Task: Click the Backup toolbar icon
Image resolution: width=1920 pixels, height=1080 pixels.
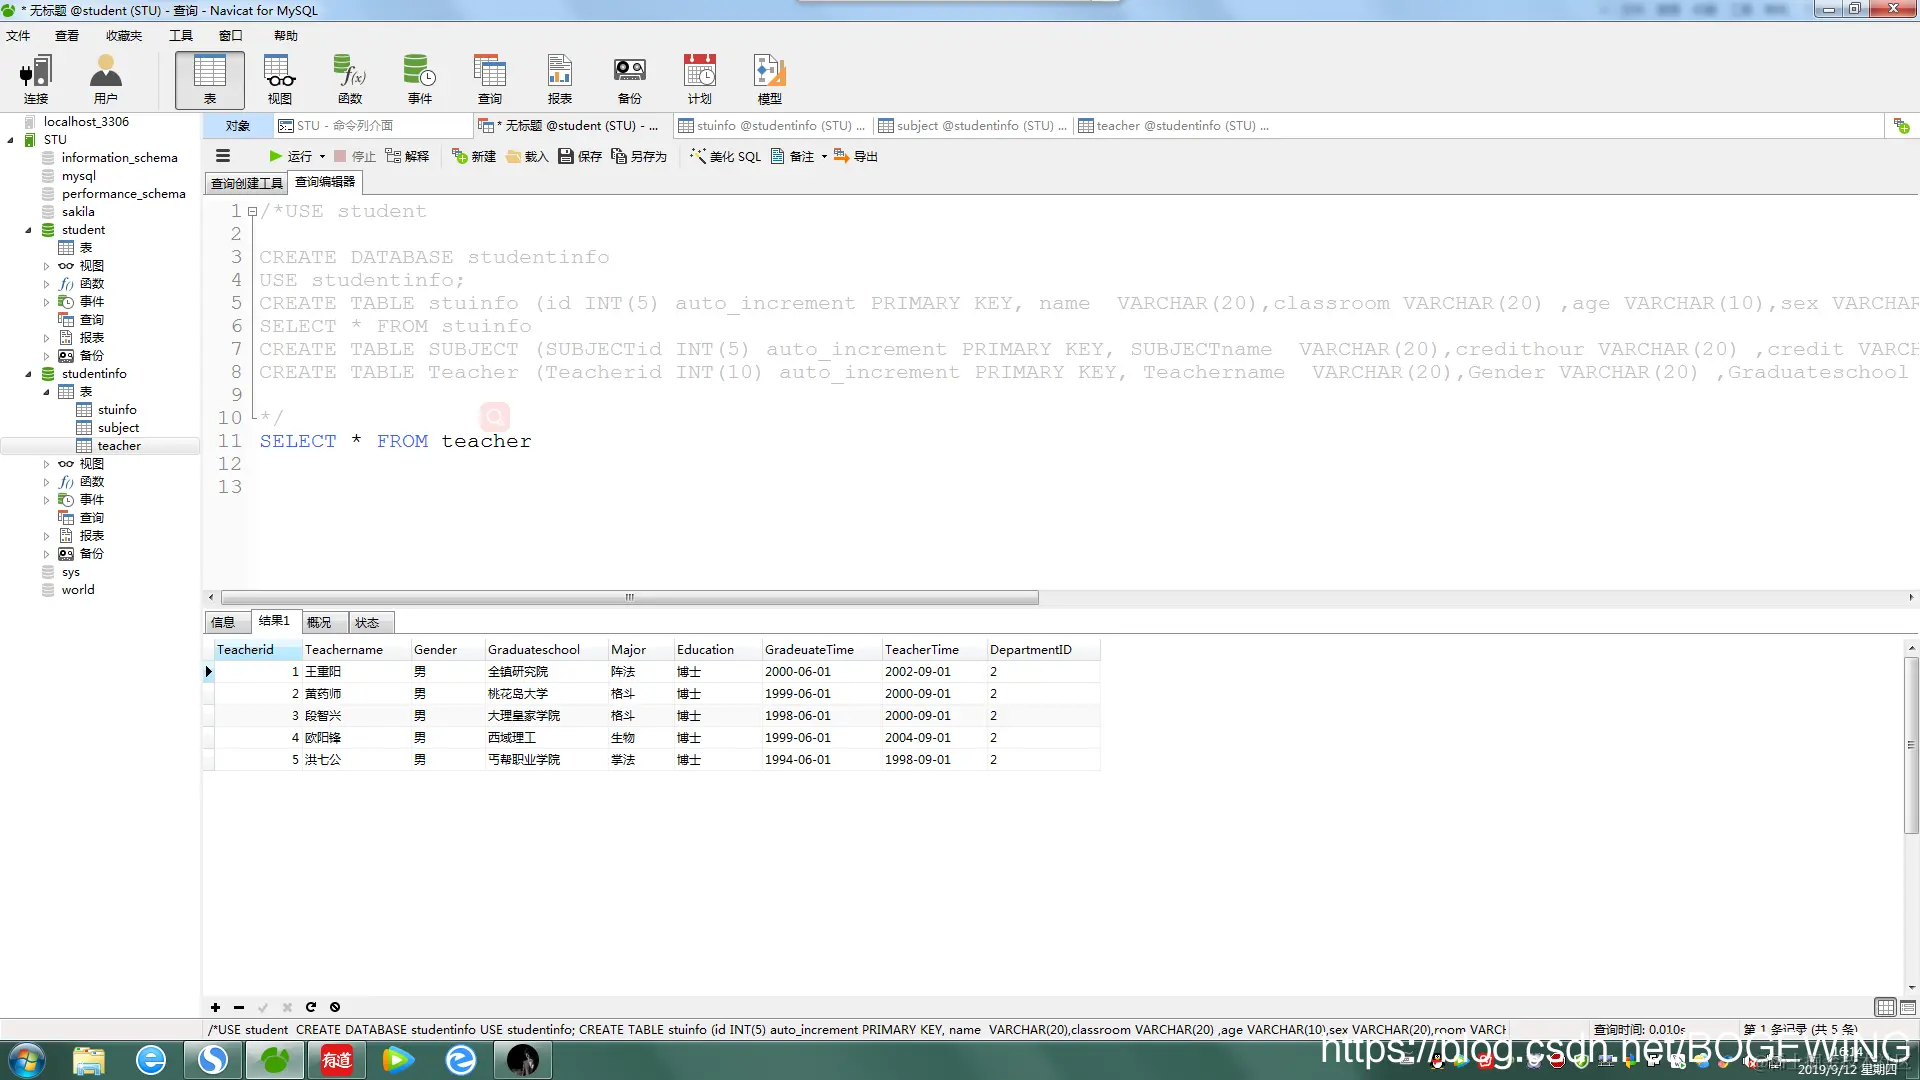Action: [629, 79]
